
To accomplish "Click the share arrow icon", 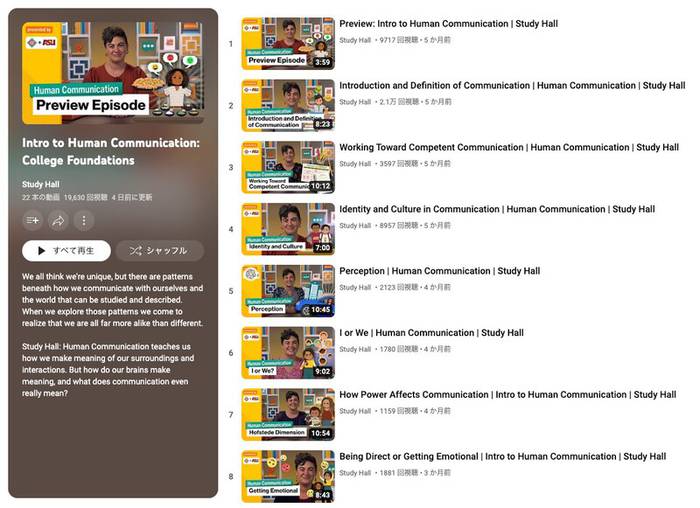I will (58, 221).
